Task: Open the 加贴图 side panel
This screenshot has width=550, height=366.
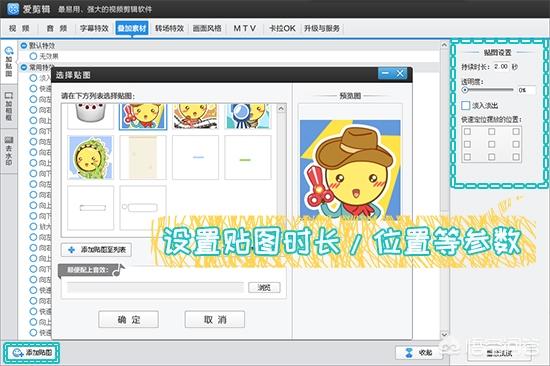Action: [9, 62]
